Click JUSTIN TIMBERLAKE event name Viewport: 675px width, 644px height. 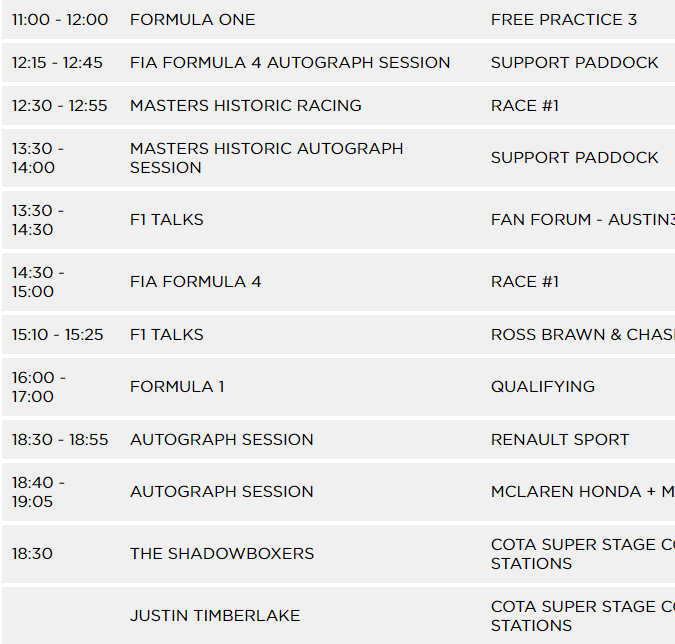pyautogui.click(x=215, y=616)
